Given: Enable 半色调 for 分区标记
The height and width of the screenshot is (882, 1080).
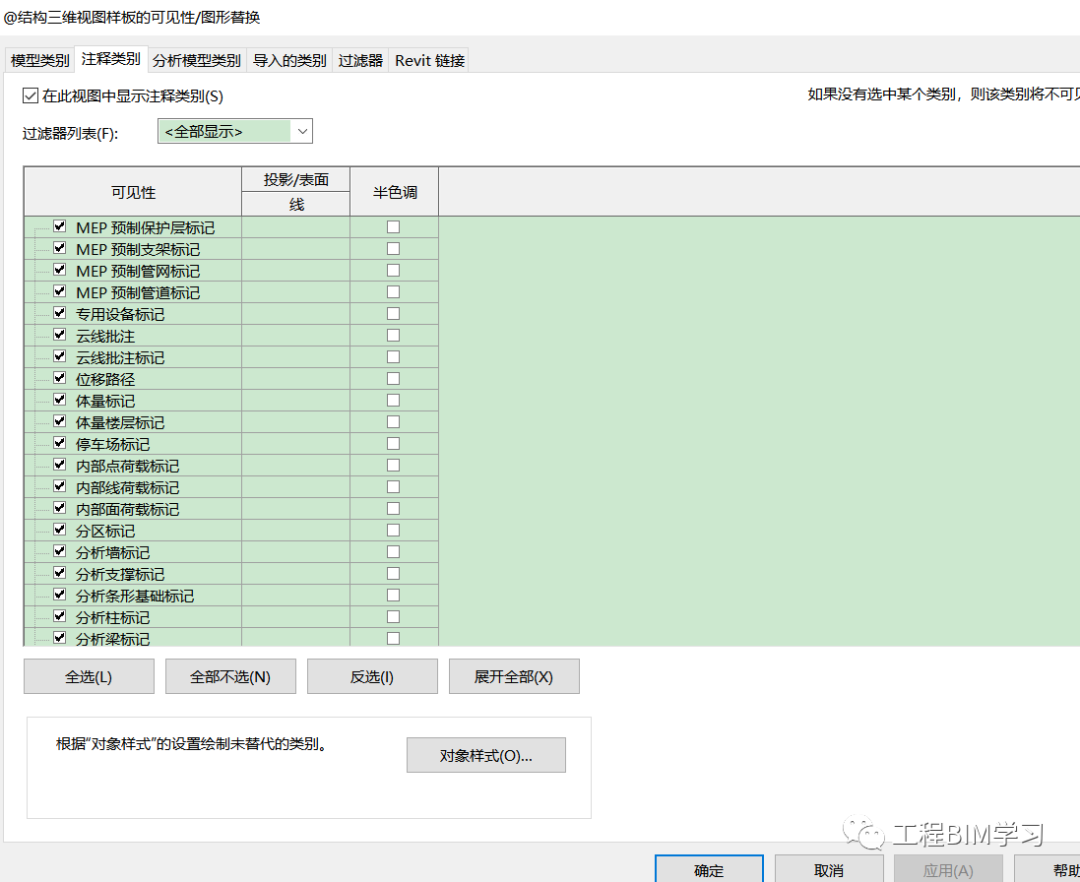Looking at the screenshot, I should (393, 530).
